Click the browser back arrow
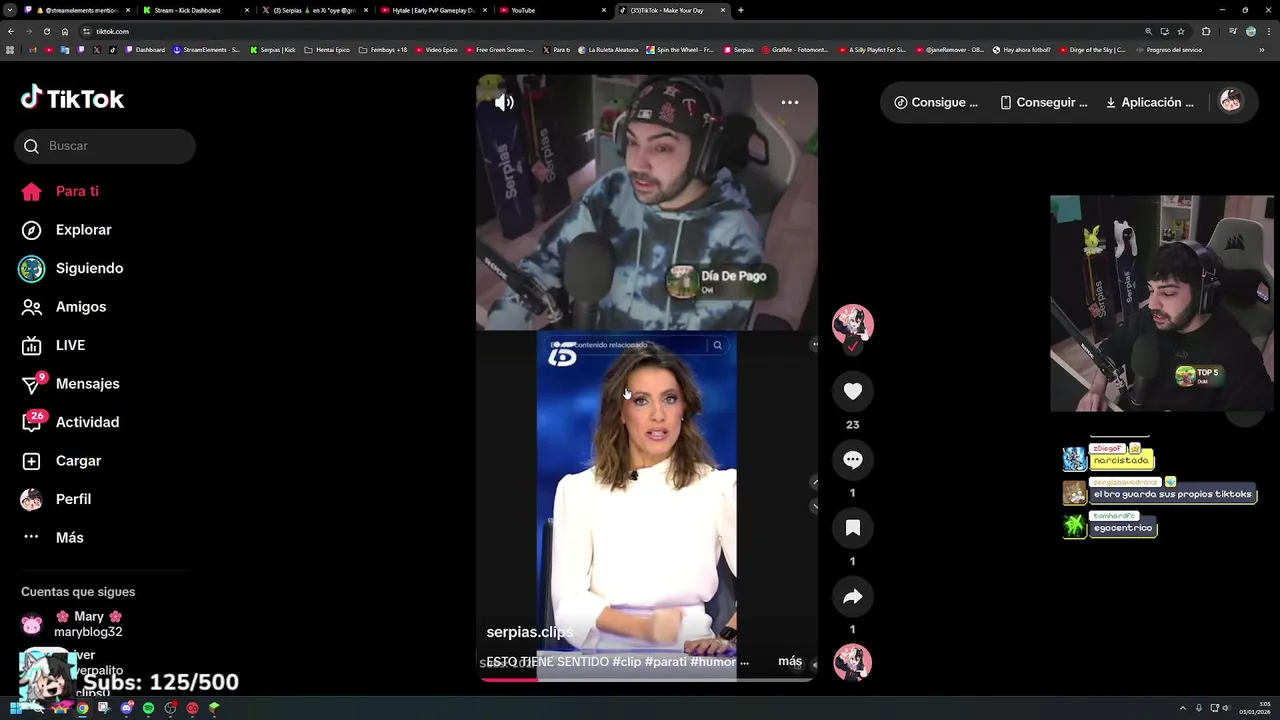The image size is (1280, 720). pyautogui.click(x=10, y=31)
